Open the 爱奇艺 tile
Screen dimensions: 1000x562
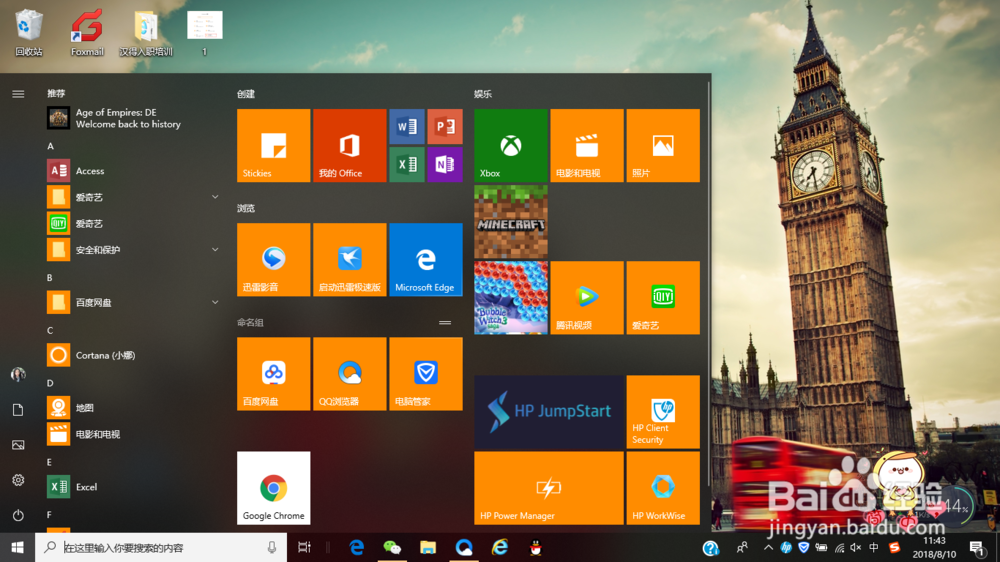pyautogui.click(x=663, y=297)
